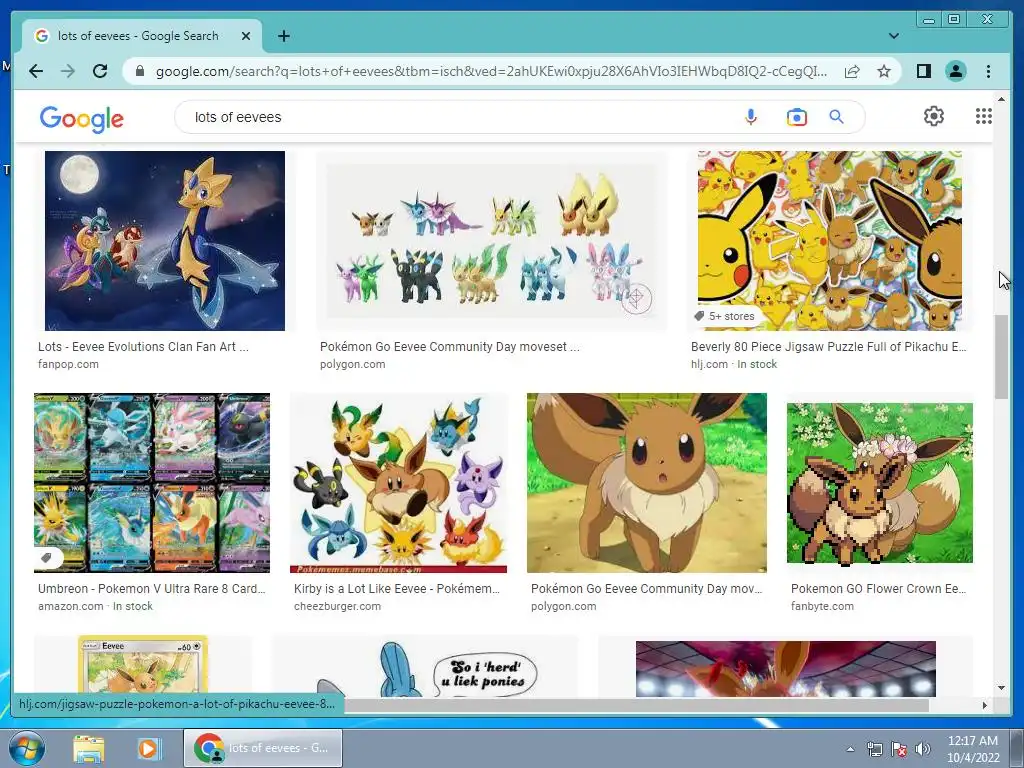Open the Windows Start menu

coord(26,748)
